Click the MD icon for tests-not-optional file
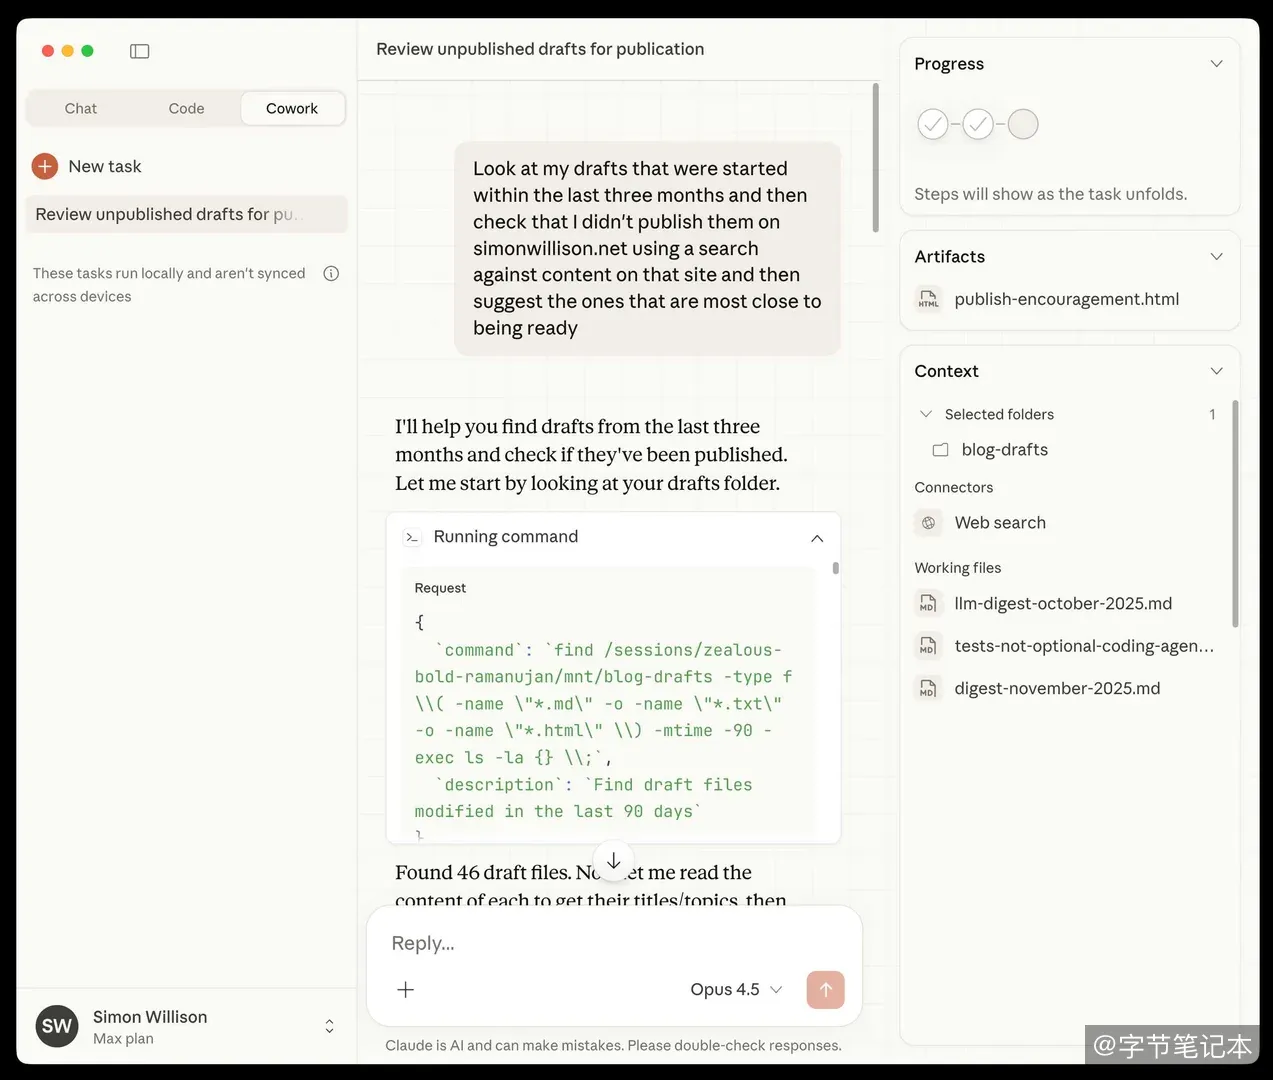This screenshot has height=1080, width=1273. point(928,646)
